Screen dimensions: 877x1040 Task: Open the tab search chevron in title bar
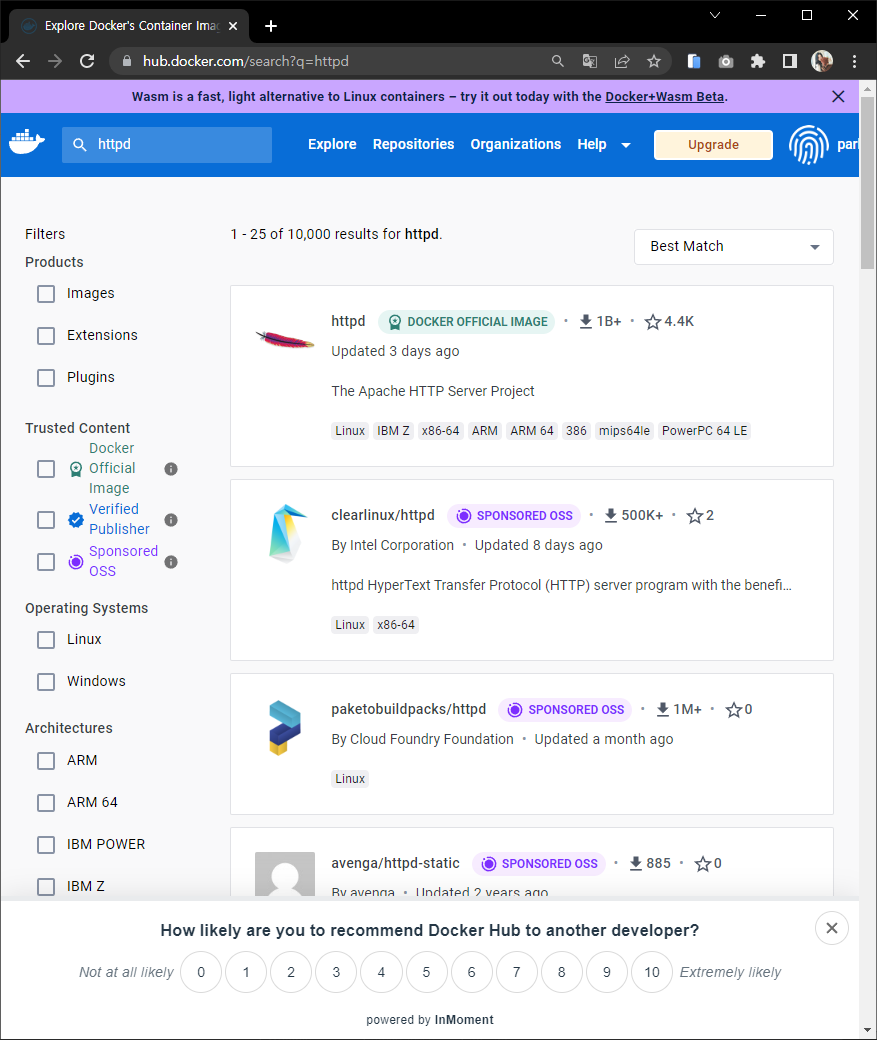coord(714,15)
